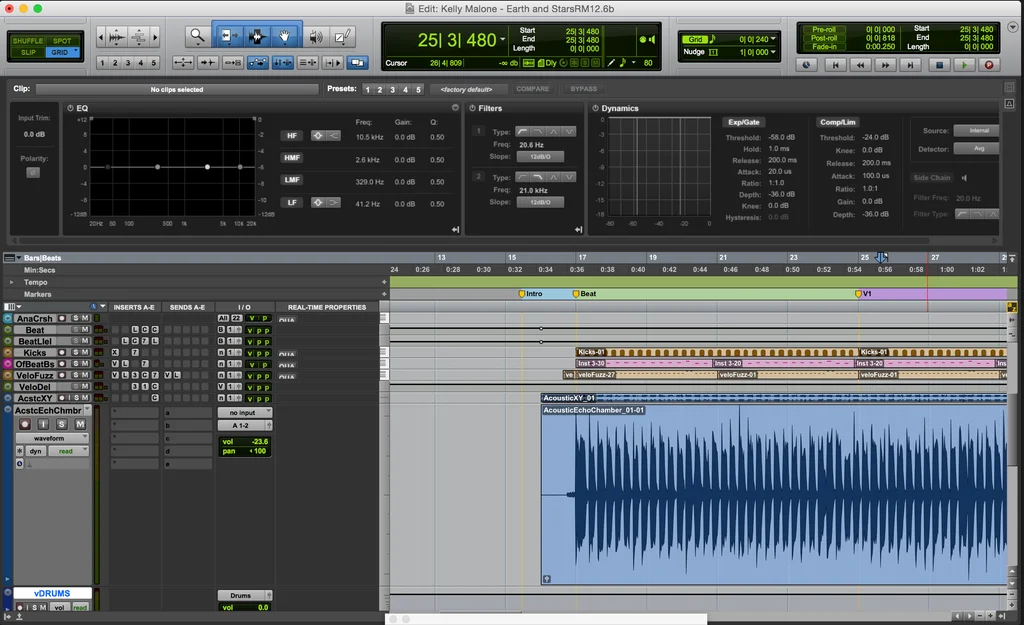Select the Pencil tool
The height and width of the screenshot is (625, 1024).
click(x=342, y=33)
